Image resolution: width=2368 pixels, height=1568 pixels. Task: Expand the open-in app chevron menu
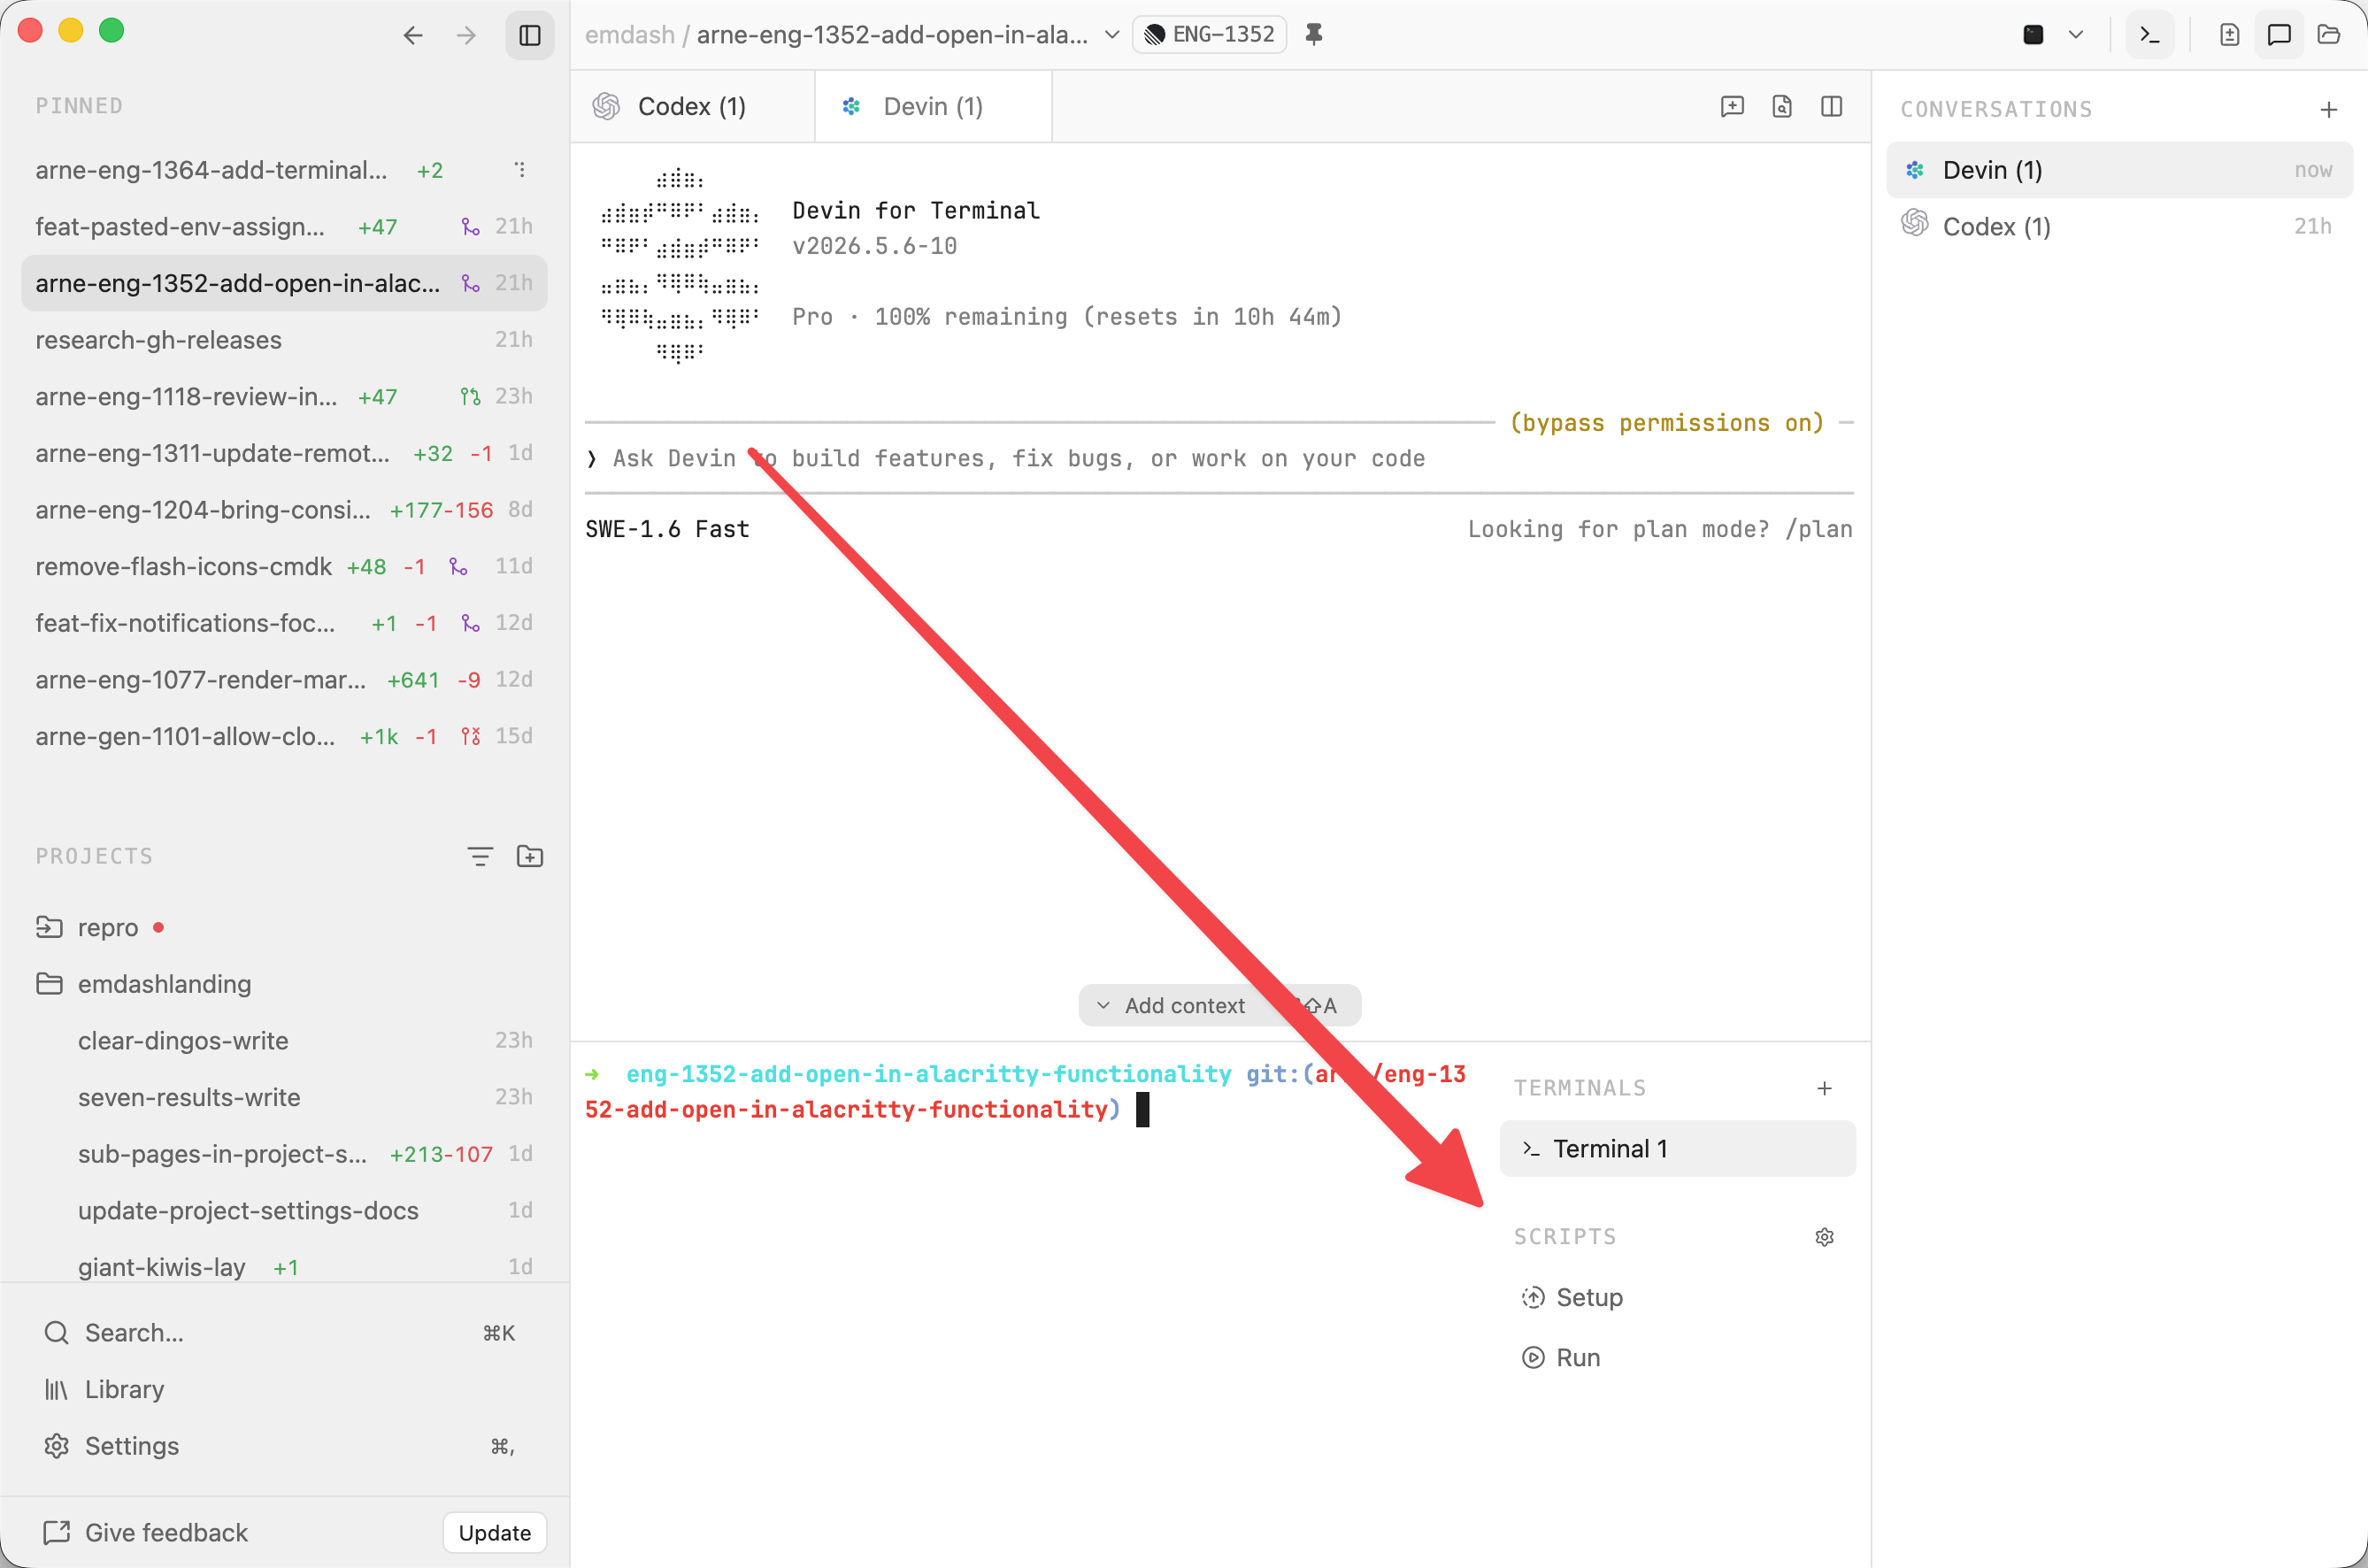(x=2076, y=35)
